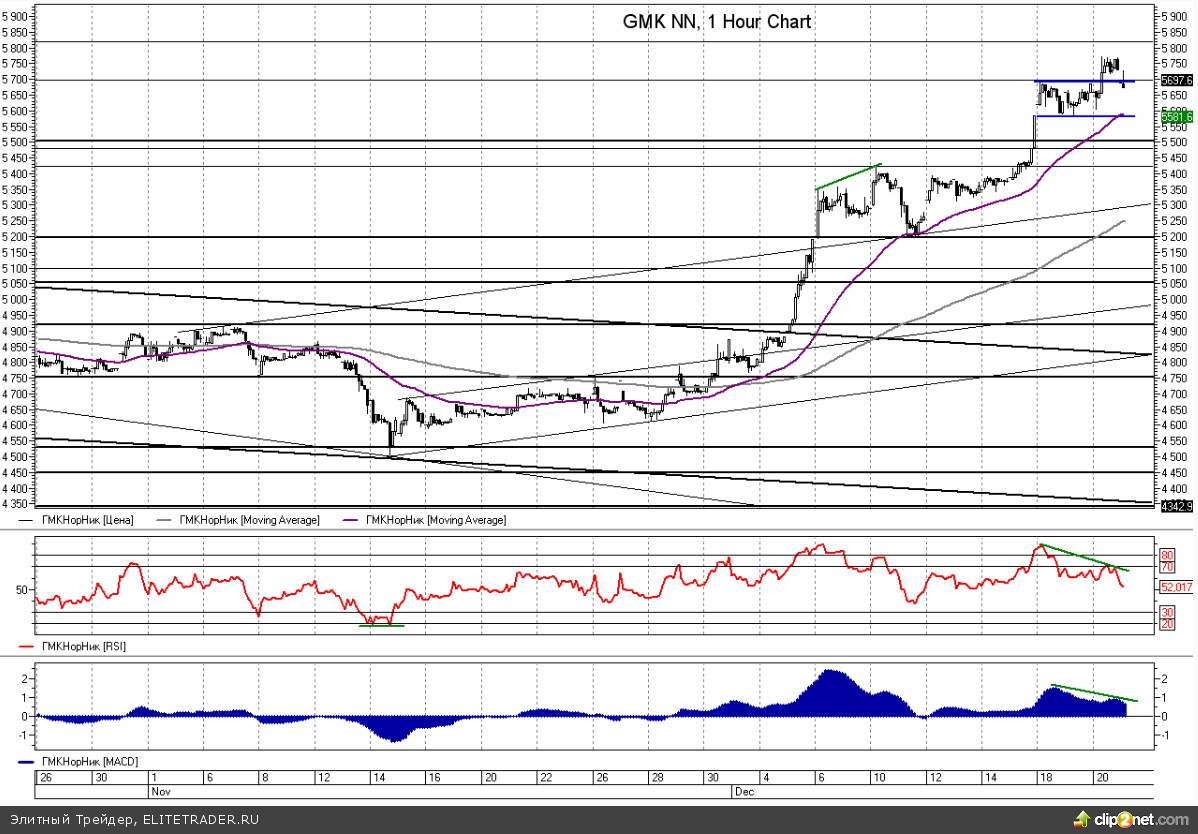Click the Dec month label on time axis
Screen dimensions: 1198x834
click(743, 790)
